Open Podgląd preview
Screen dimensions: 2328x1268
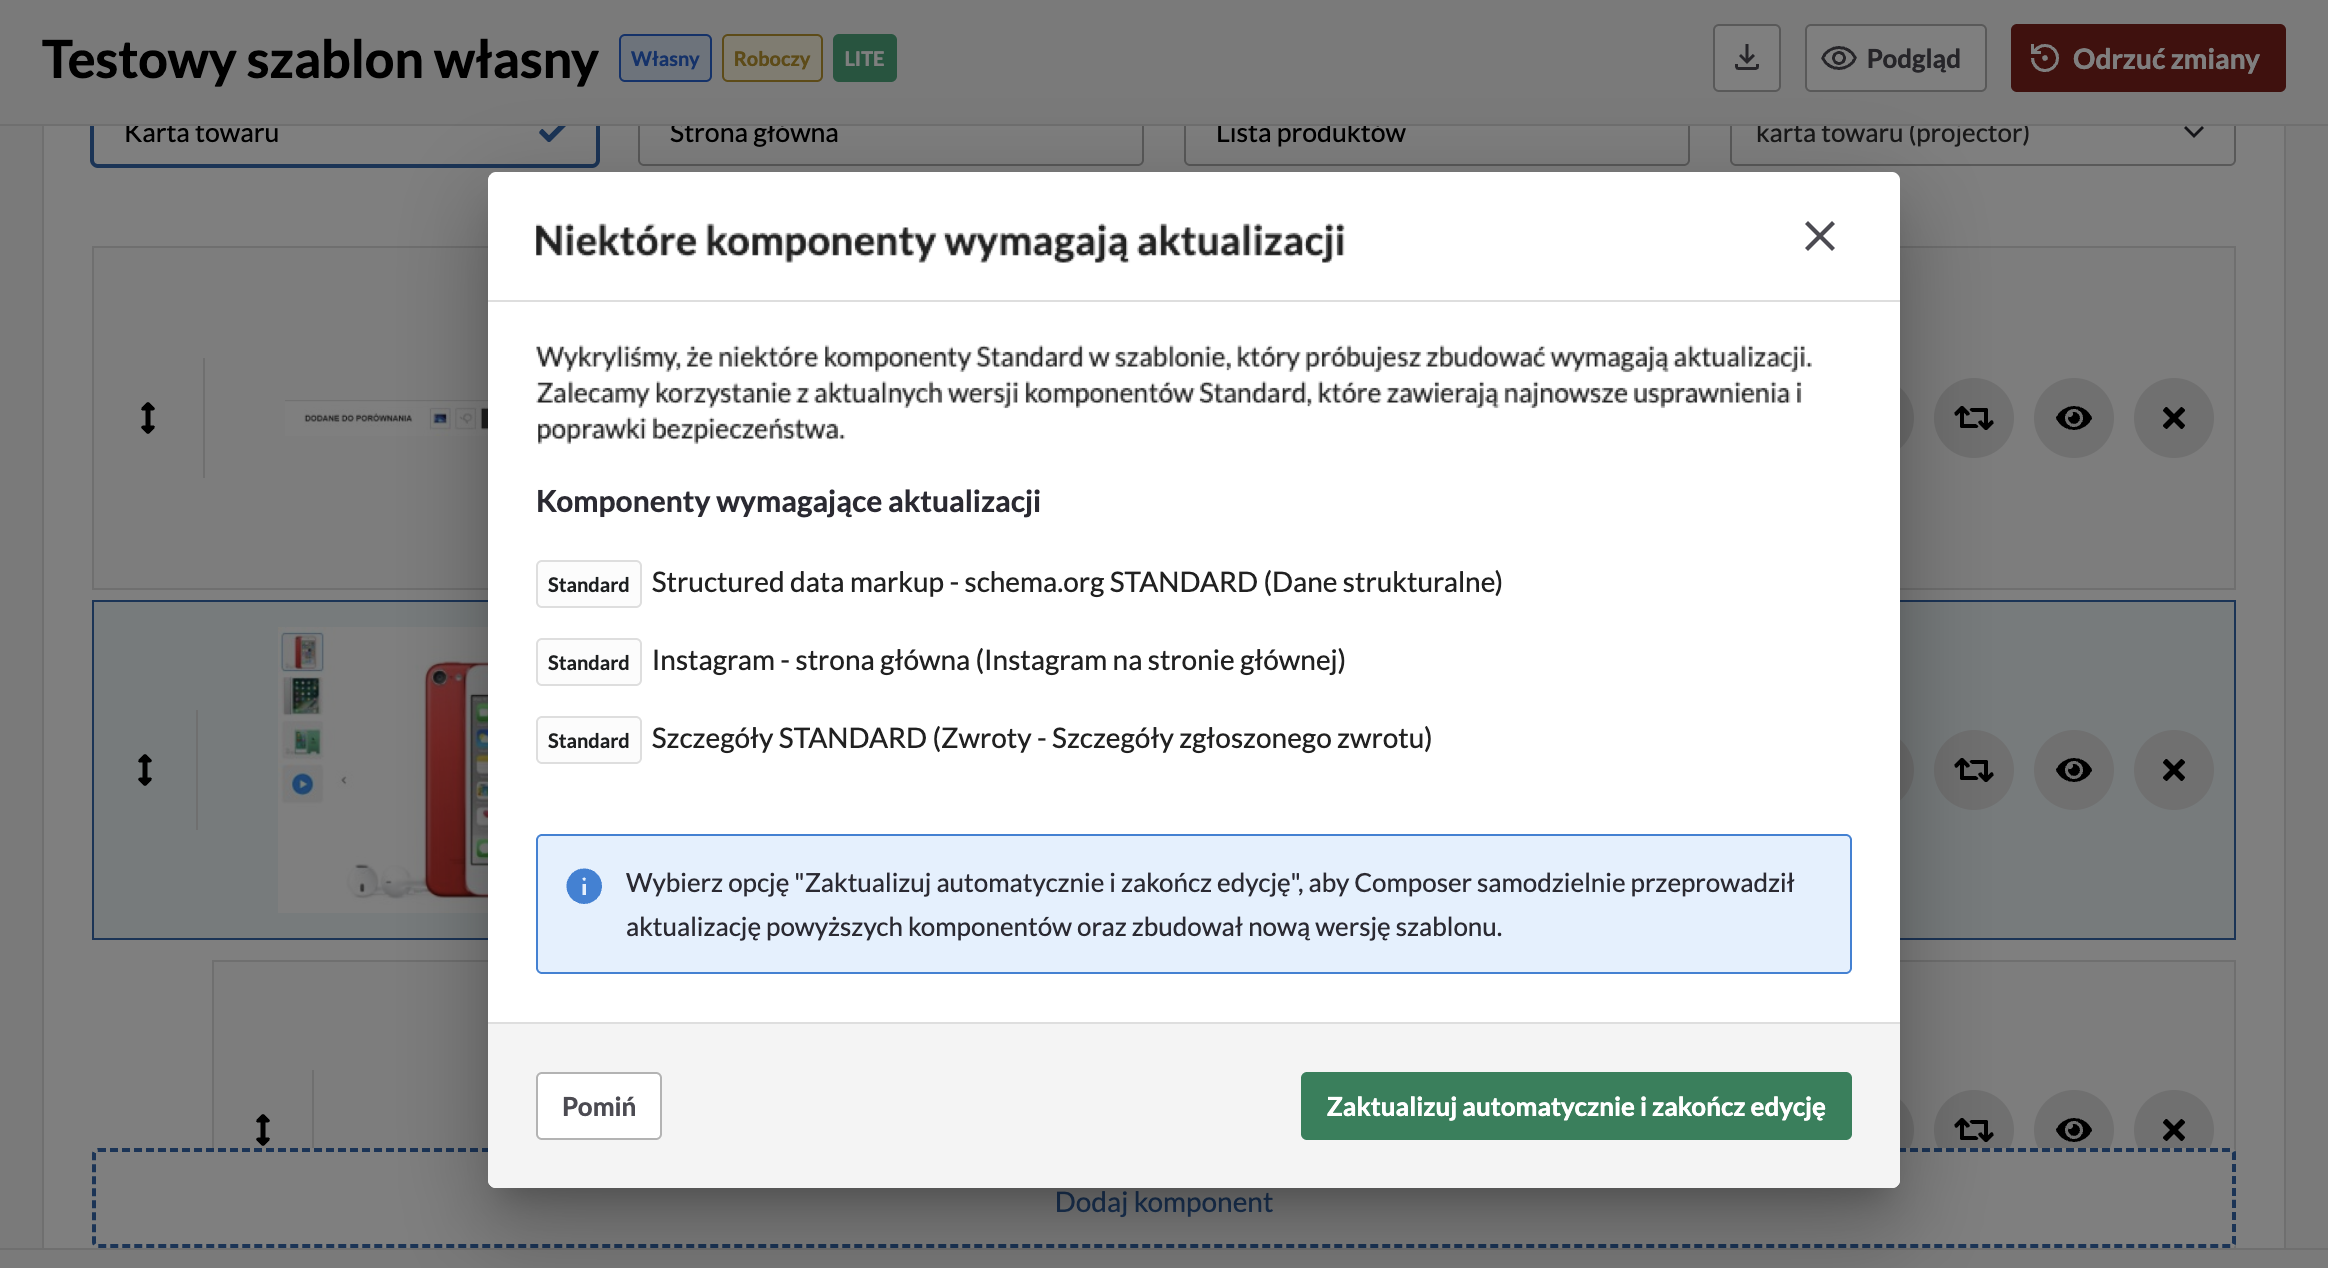click(x=1894, y=58)
